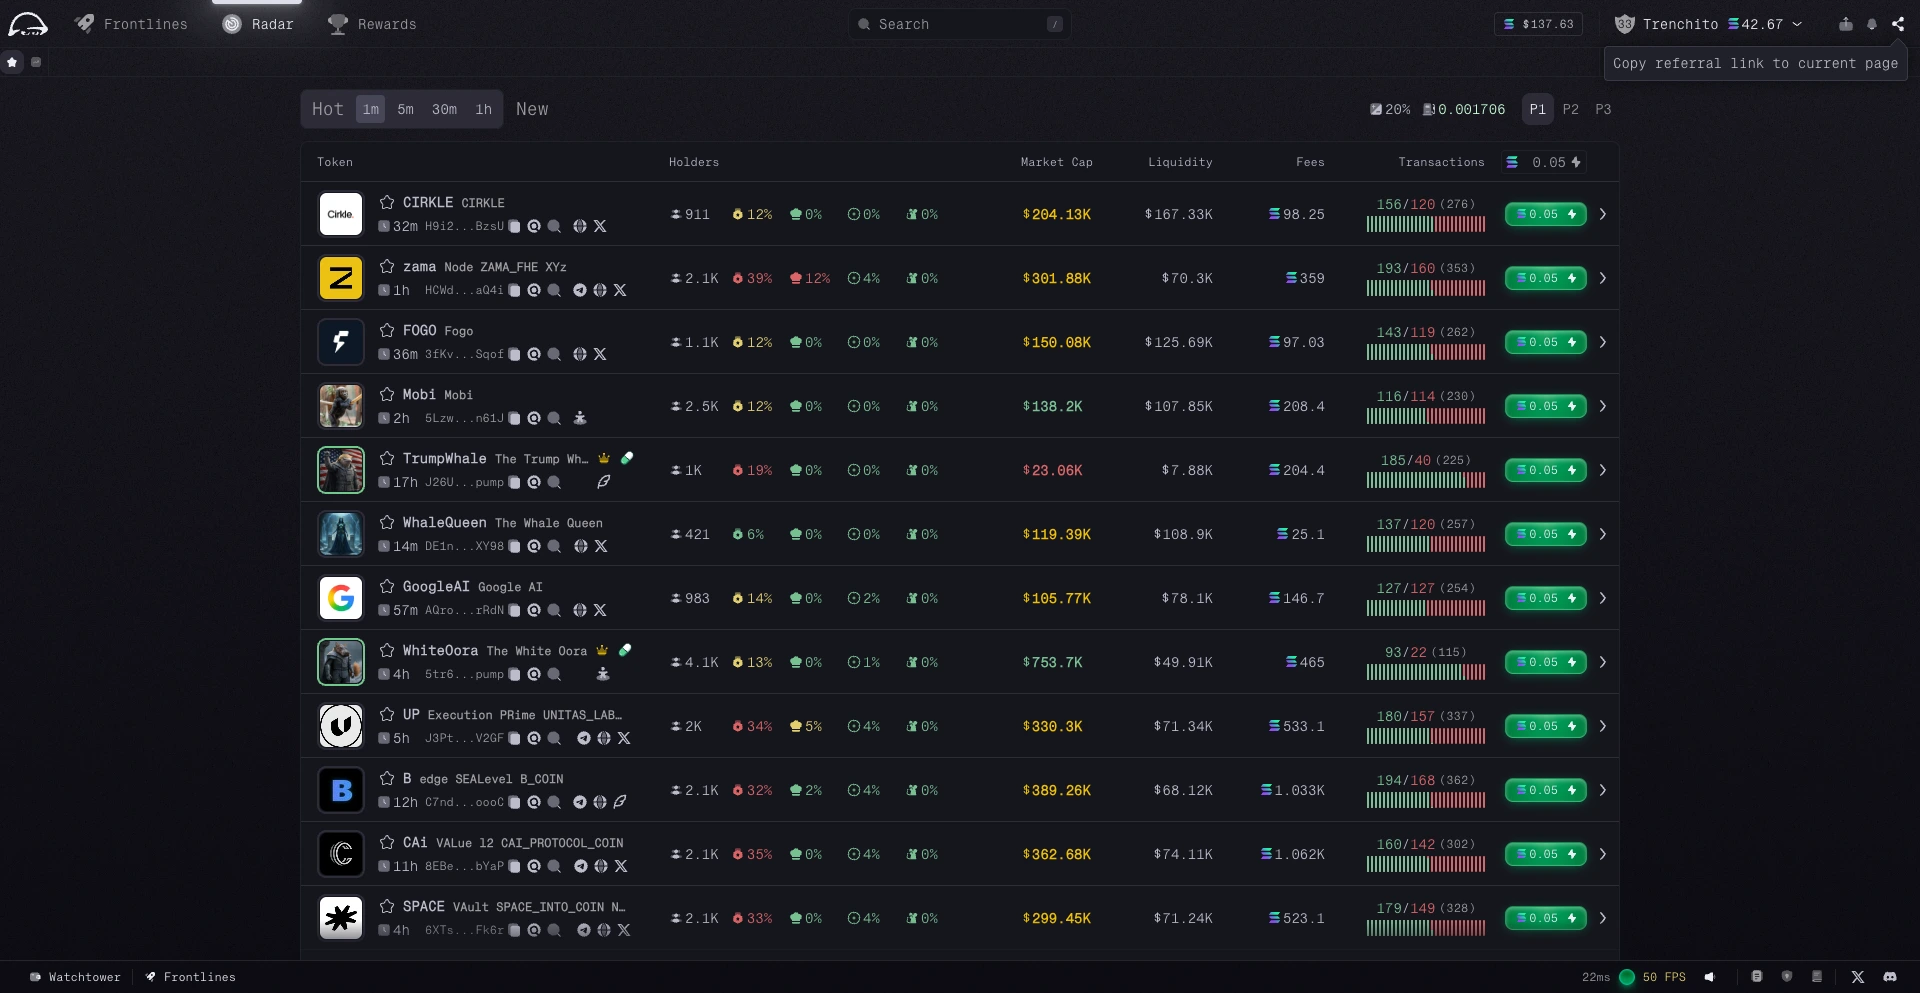Expand the TrumpWhale row chevron
The image size is (1920, 993).
pyautogui.click(x=1603, y=470)
